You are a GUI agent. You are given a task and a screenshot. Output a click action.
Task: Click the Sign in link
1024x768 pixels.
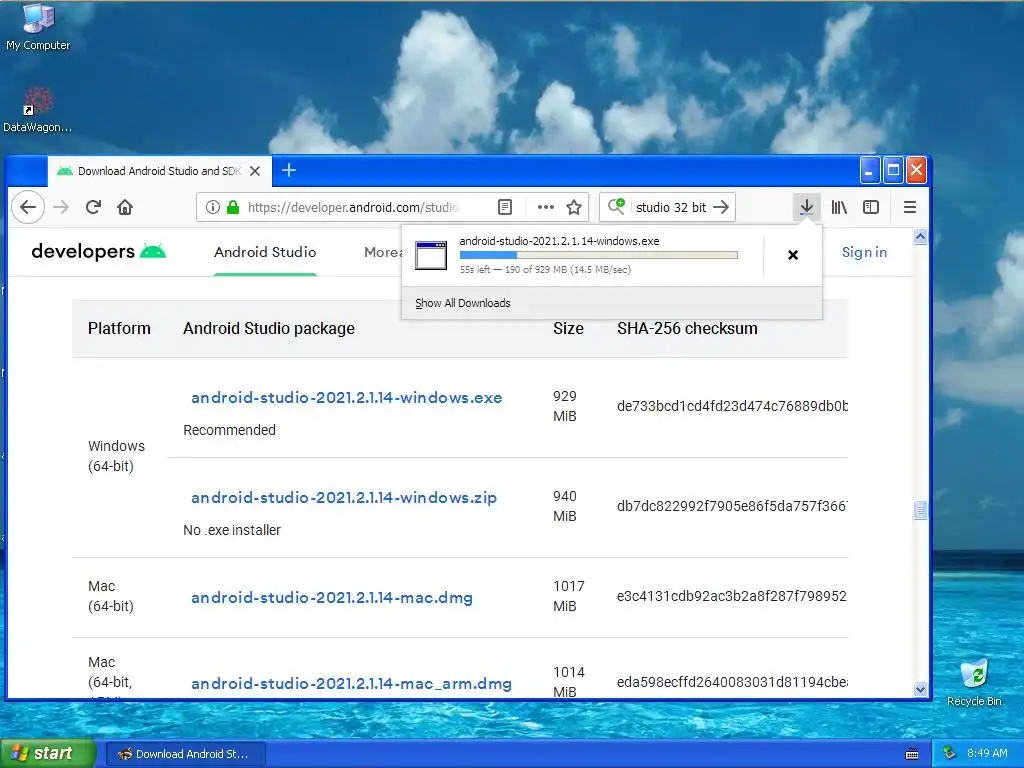[864, 252]
